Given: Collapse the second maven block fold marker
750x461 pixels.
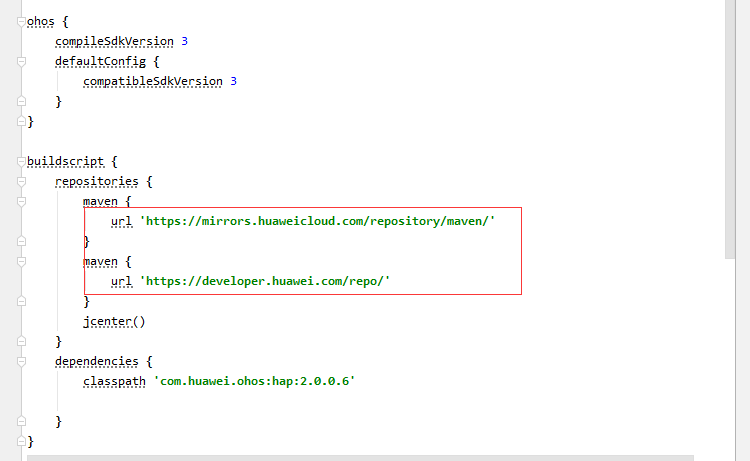Looking at the screenshot, I should pyautogui.click(x=21, y=262).
